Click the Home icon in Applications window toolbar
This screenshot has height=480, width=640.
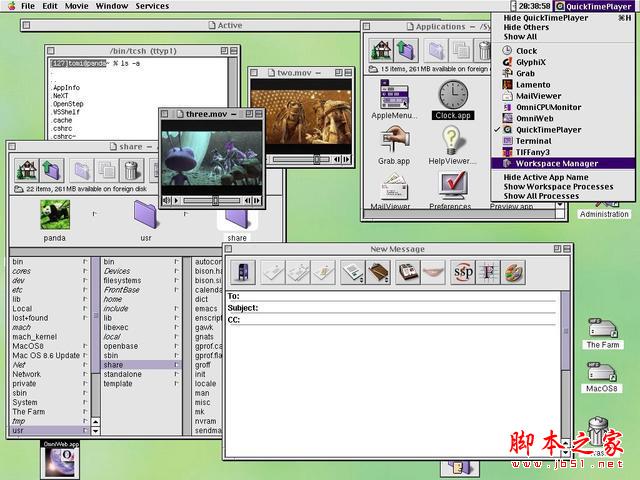coord(381,50)
